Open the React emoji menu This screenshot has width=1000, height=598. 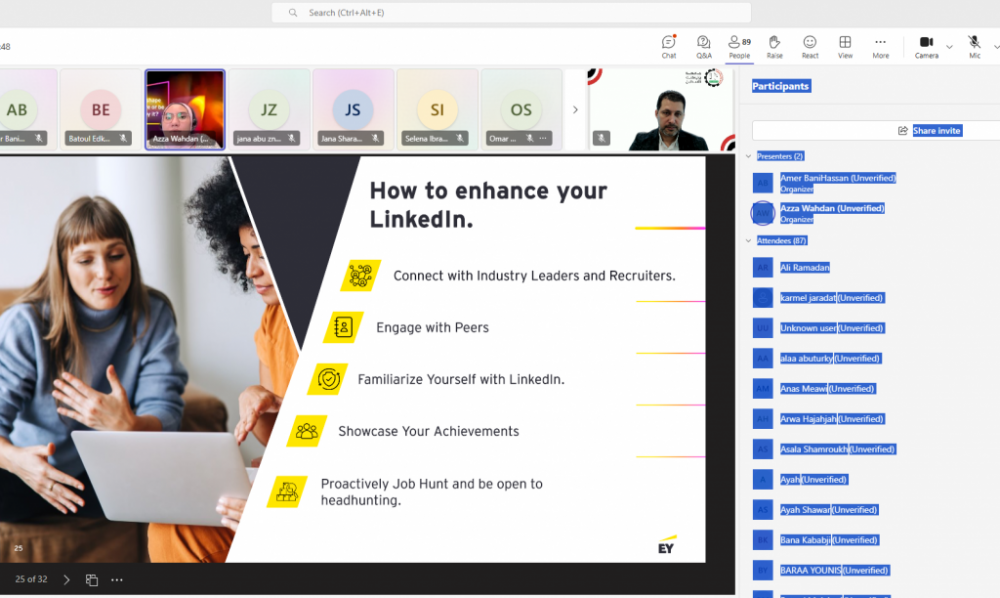click(810, 46)
